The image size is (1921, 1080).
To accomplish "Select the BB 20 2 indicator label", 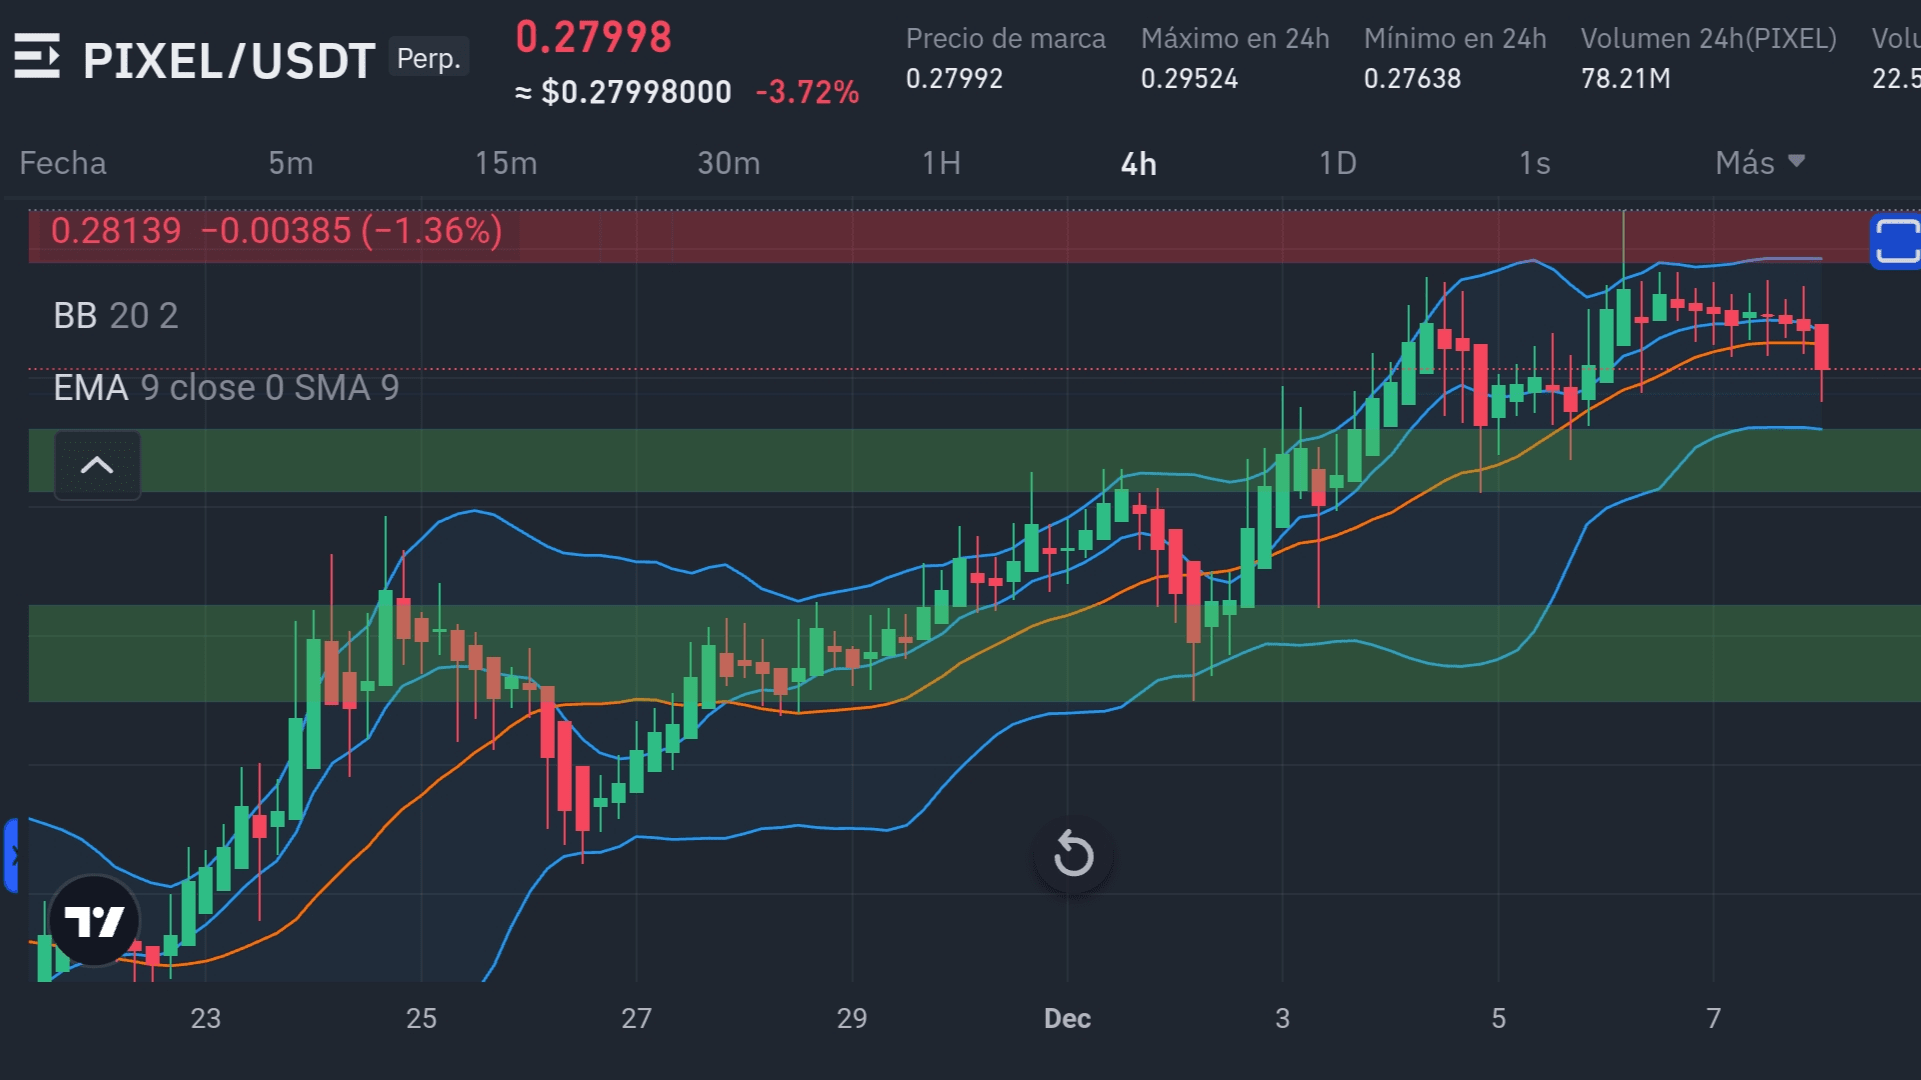I will pos(116,316).
